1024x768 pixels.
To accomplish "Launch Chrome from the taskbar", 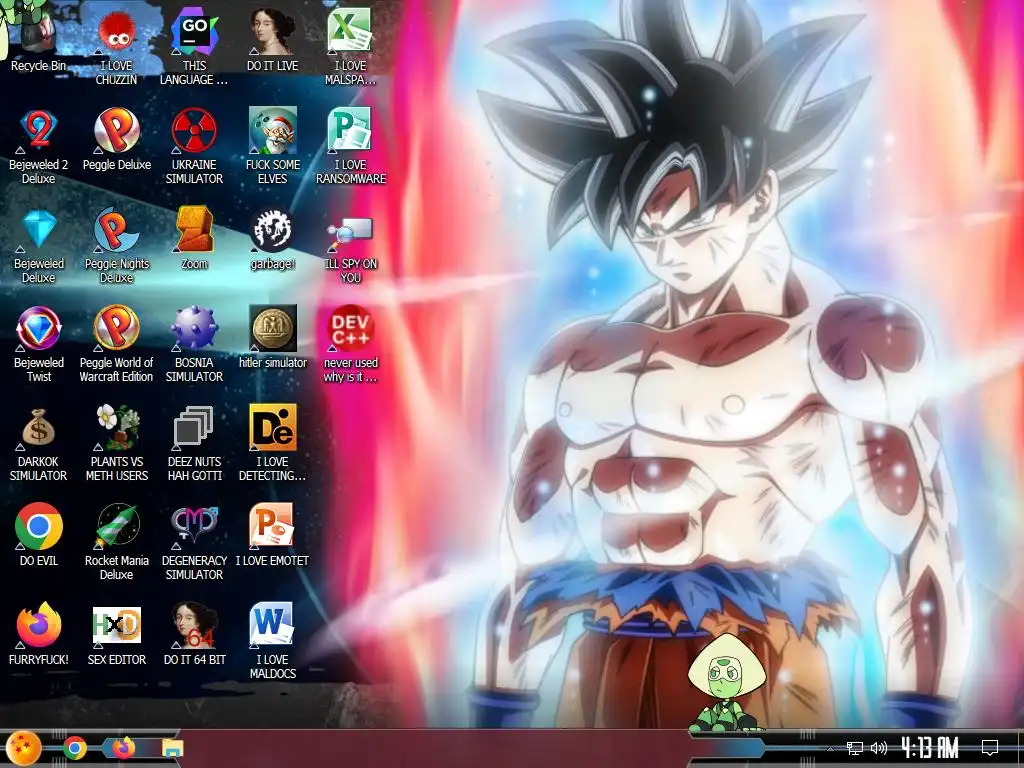I will point(74,748).
